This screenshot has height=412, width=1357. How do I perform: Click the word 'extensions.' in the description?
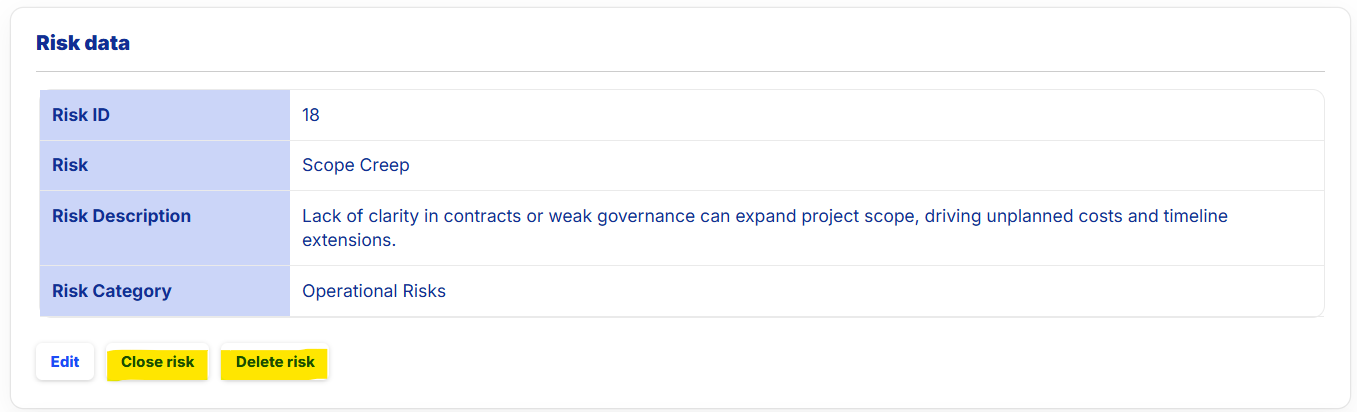point(349,241)
